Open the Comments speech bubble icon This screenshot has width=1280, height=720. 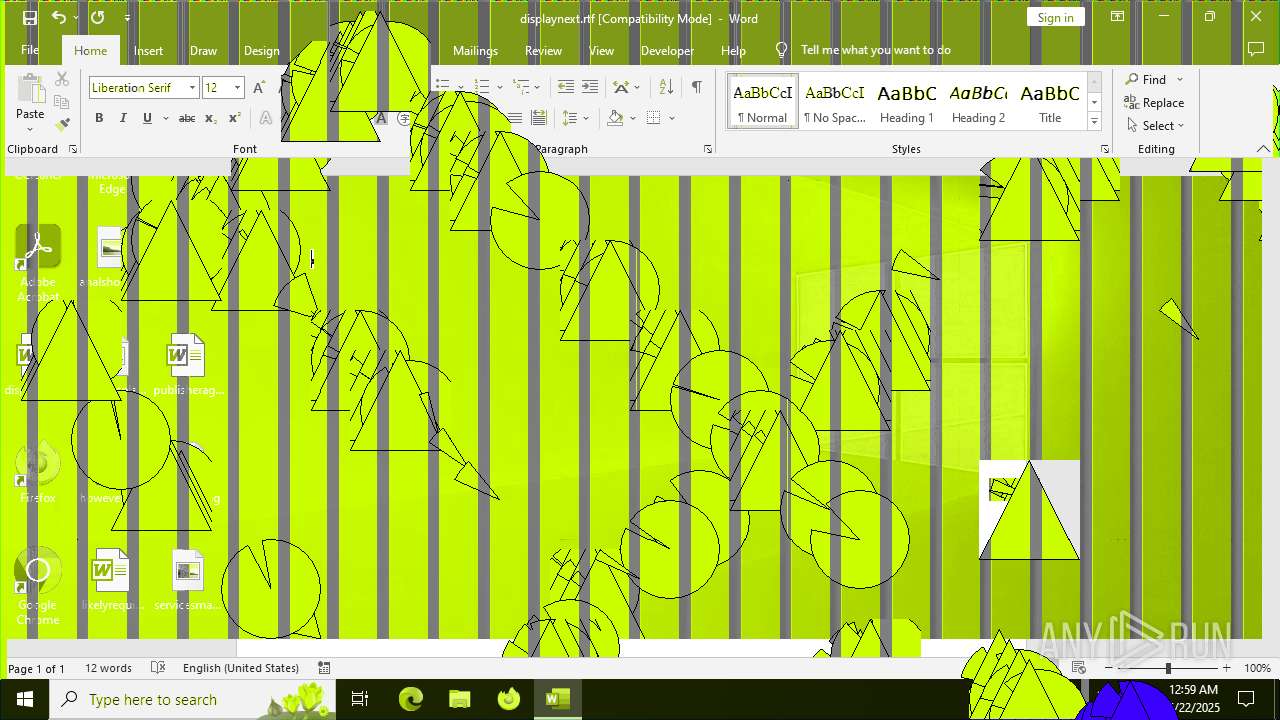(x=1256, y=50)
